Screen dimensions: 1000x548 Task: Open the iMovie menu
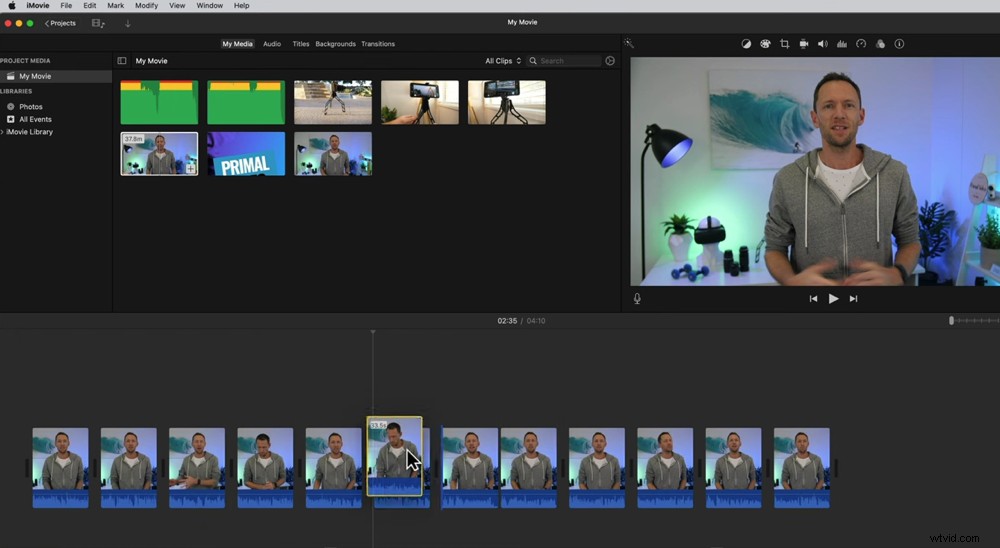click(37, 5)
